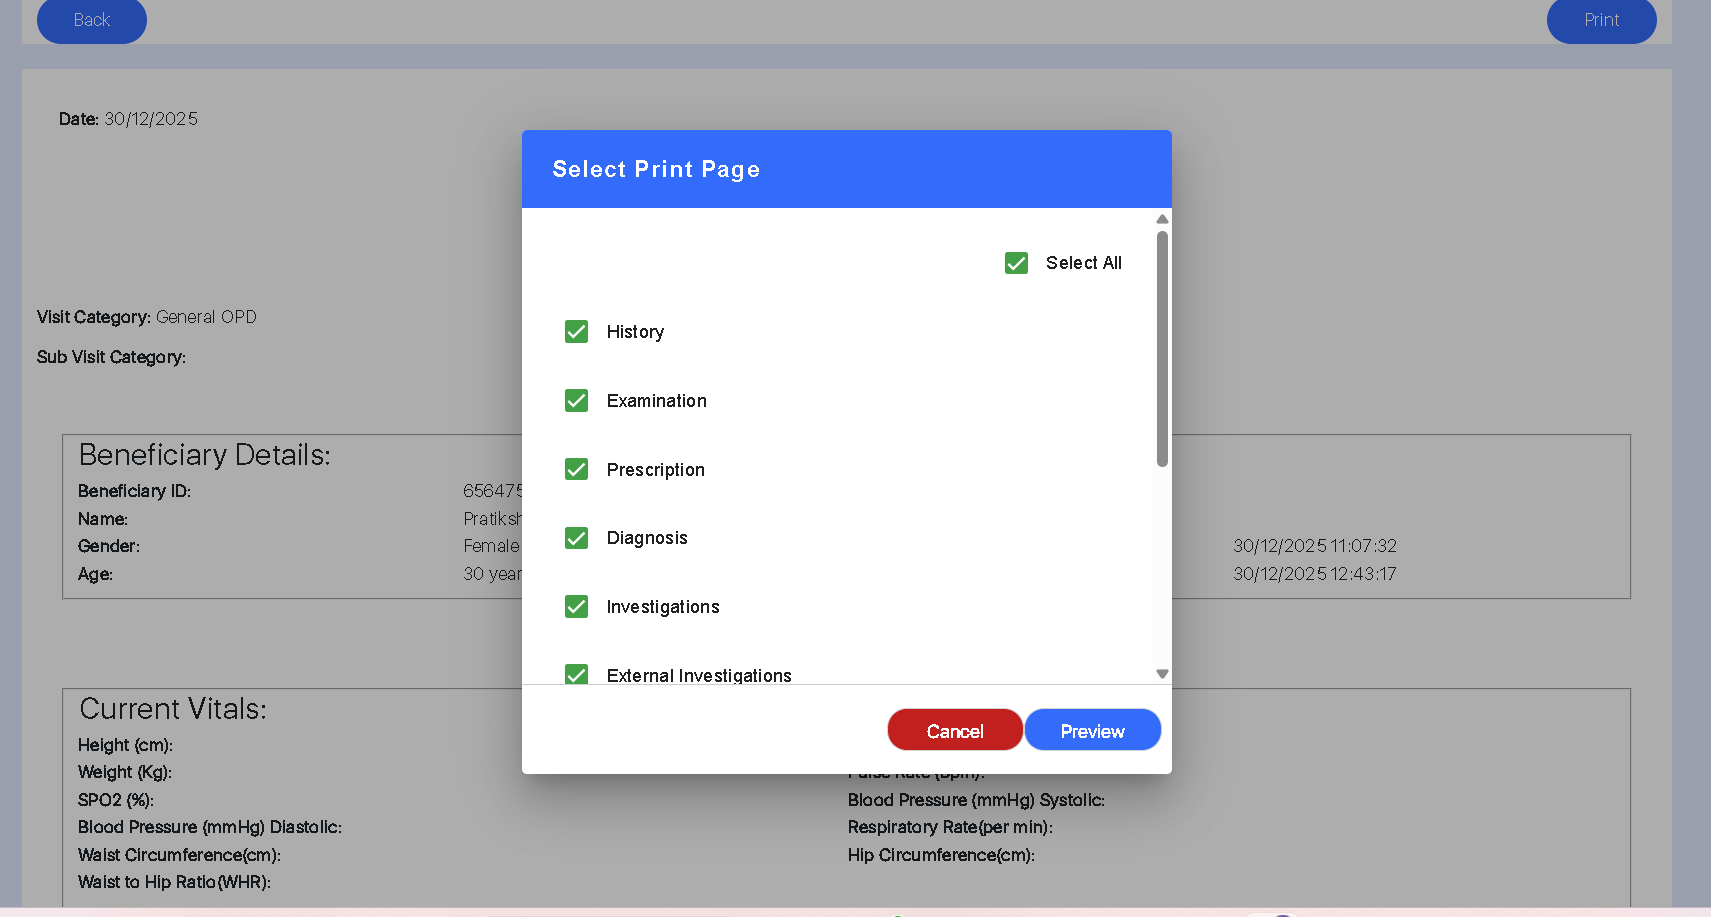This screenshot has width=1711, height=917.
Task: Click the dialog's vertical scrollbar thumb
Action: point(1162,348)
